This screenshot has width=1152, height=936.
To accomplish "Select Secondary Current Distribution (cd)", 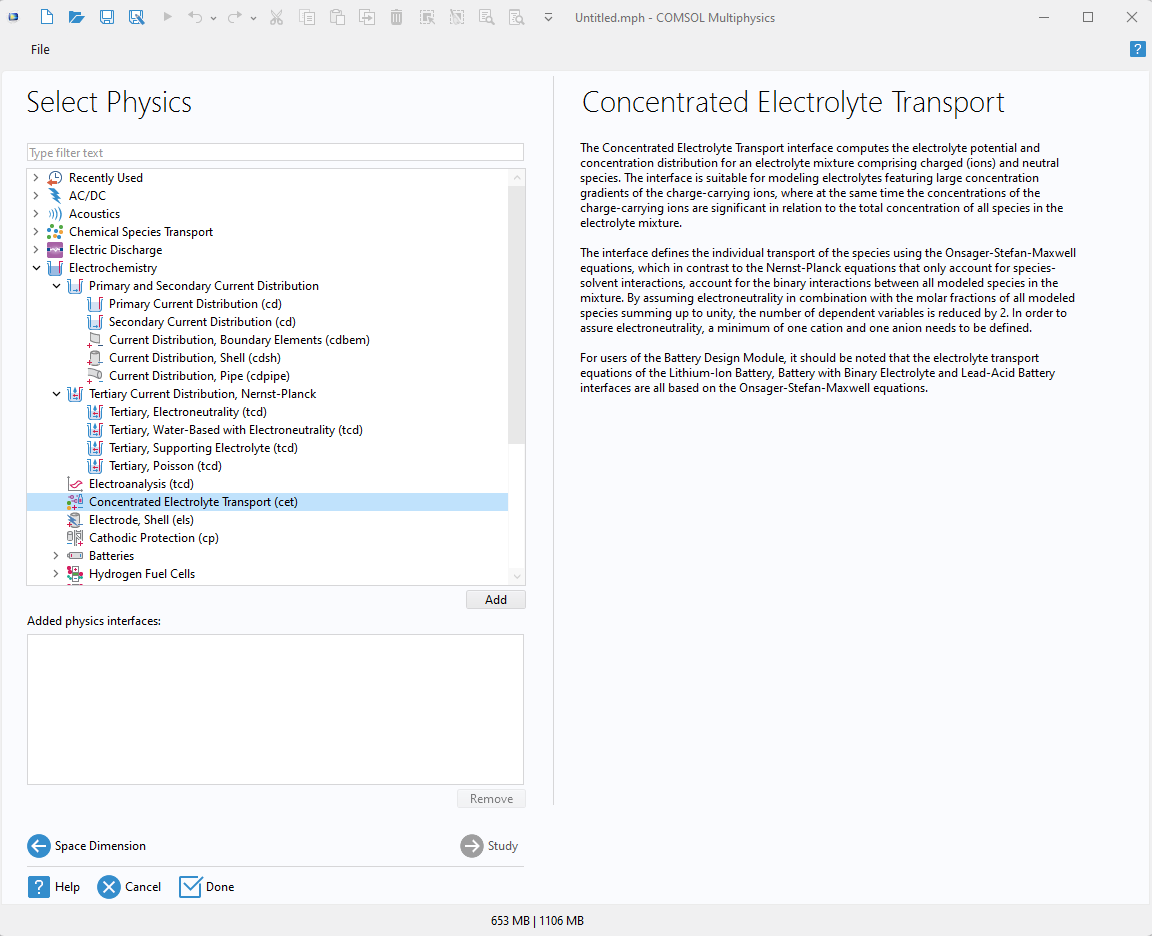I will tap(202, 322).
